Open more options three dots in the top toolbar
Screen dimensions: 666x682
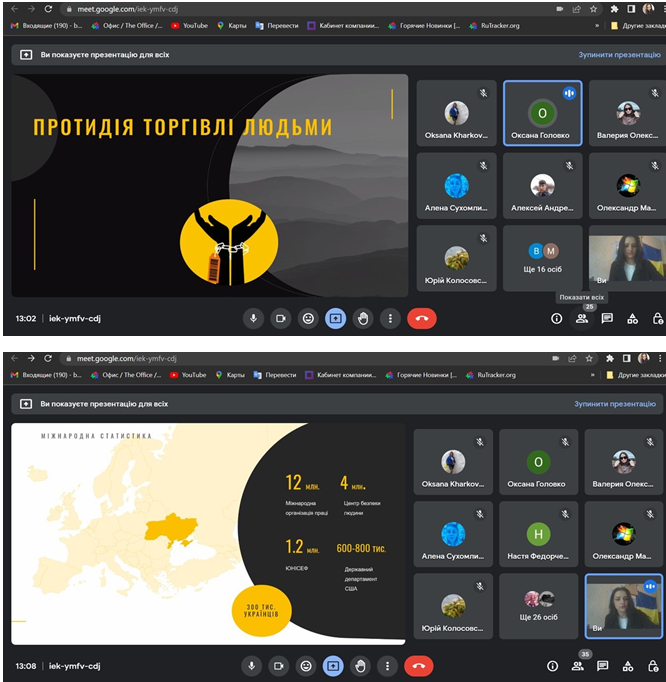point(390,318)
